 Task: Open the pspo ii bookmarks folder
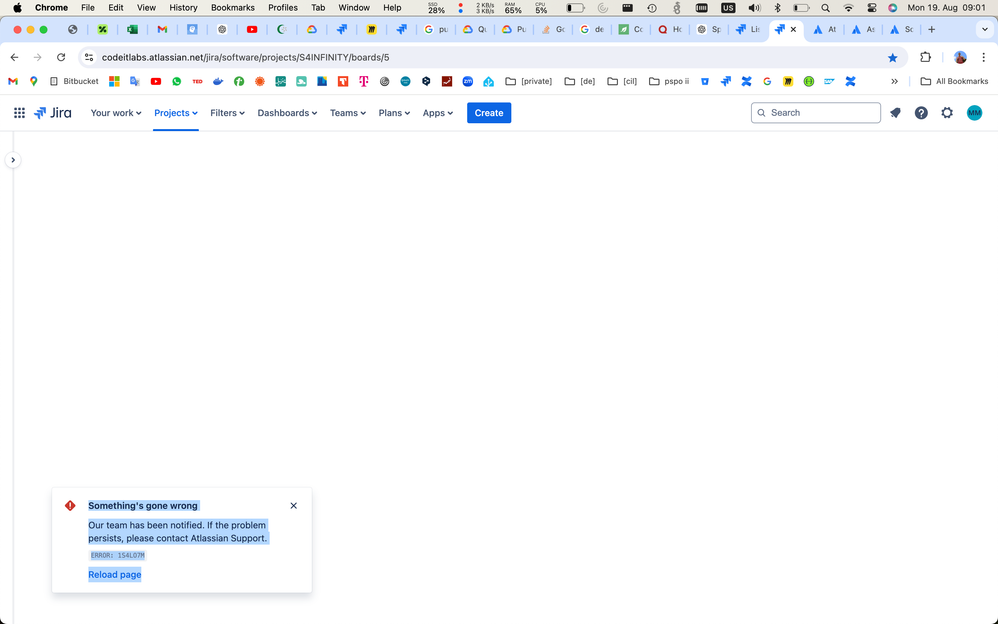click(x=669, y=82)
